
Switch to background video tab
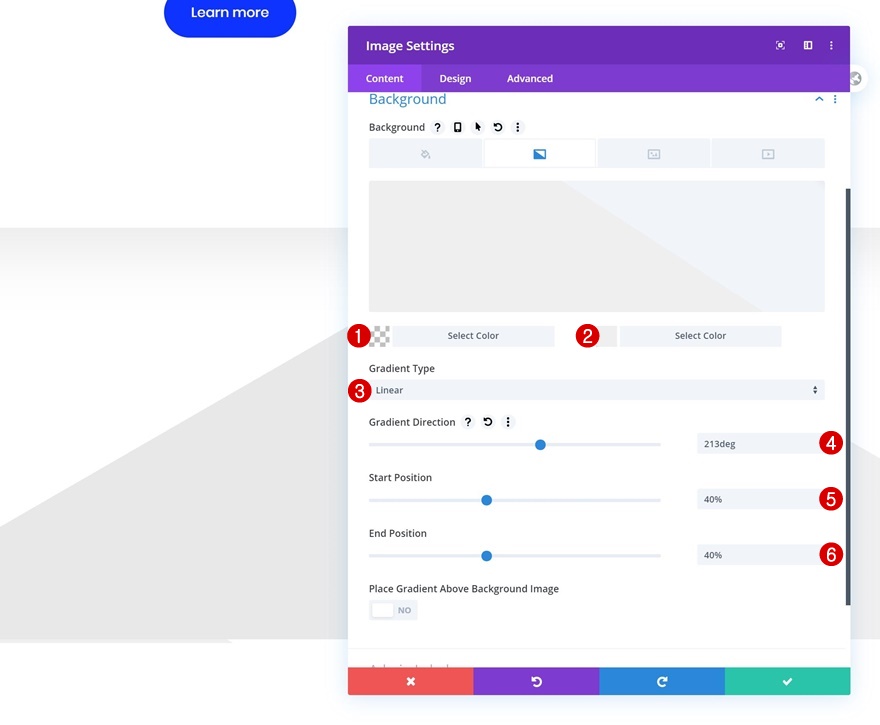[x=768, y=154]
